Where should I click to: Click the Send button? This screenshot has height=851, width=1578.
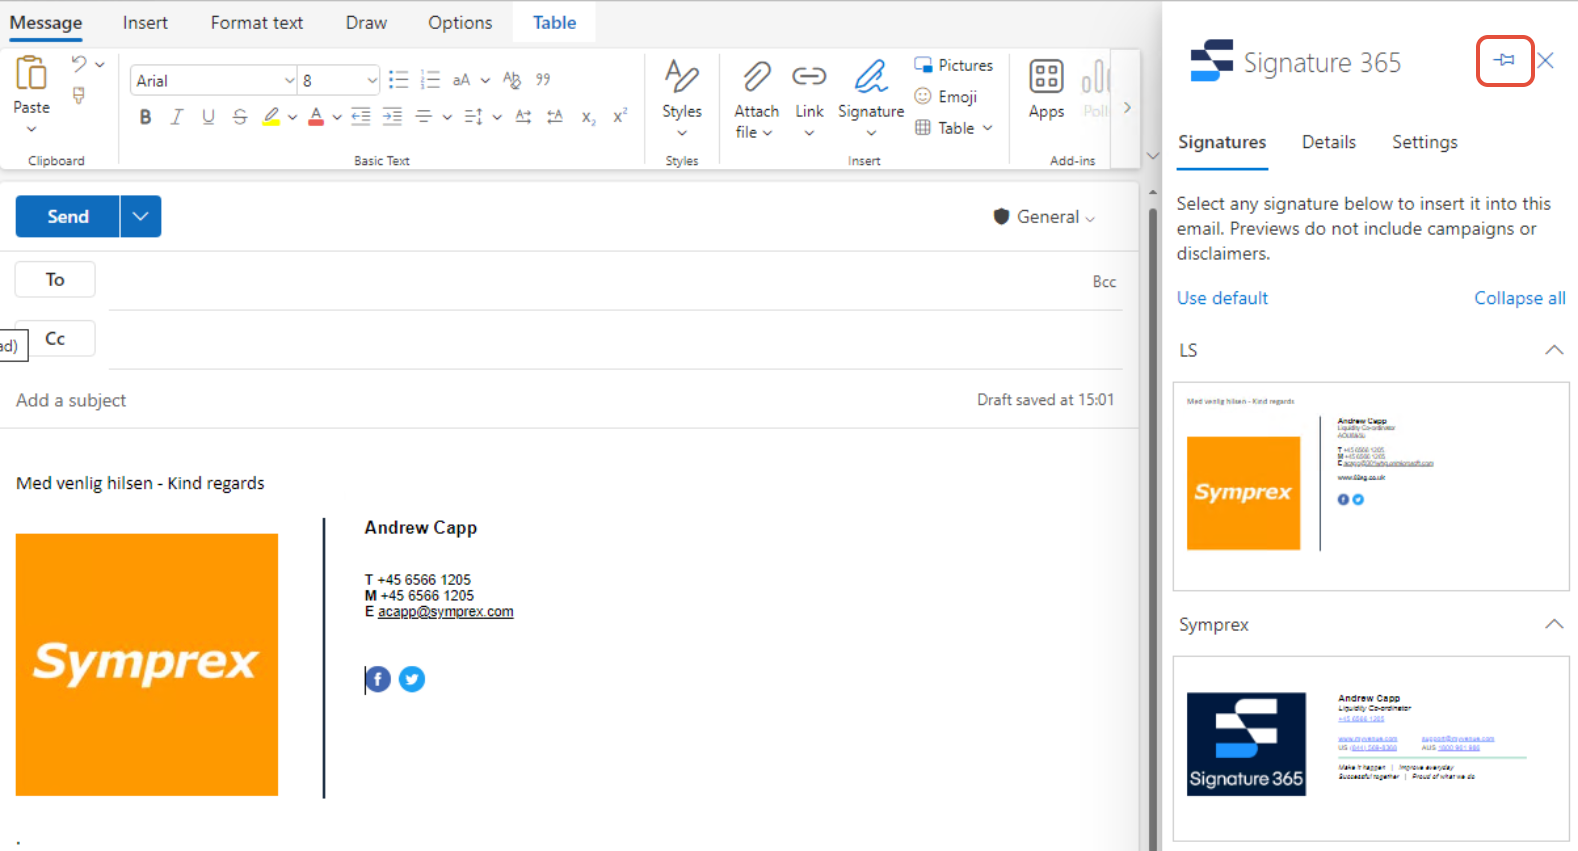click(x=68, y=216)
